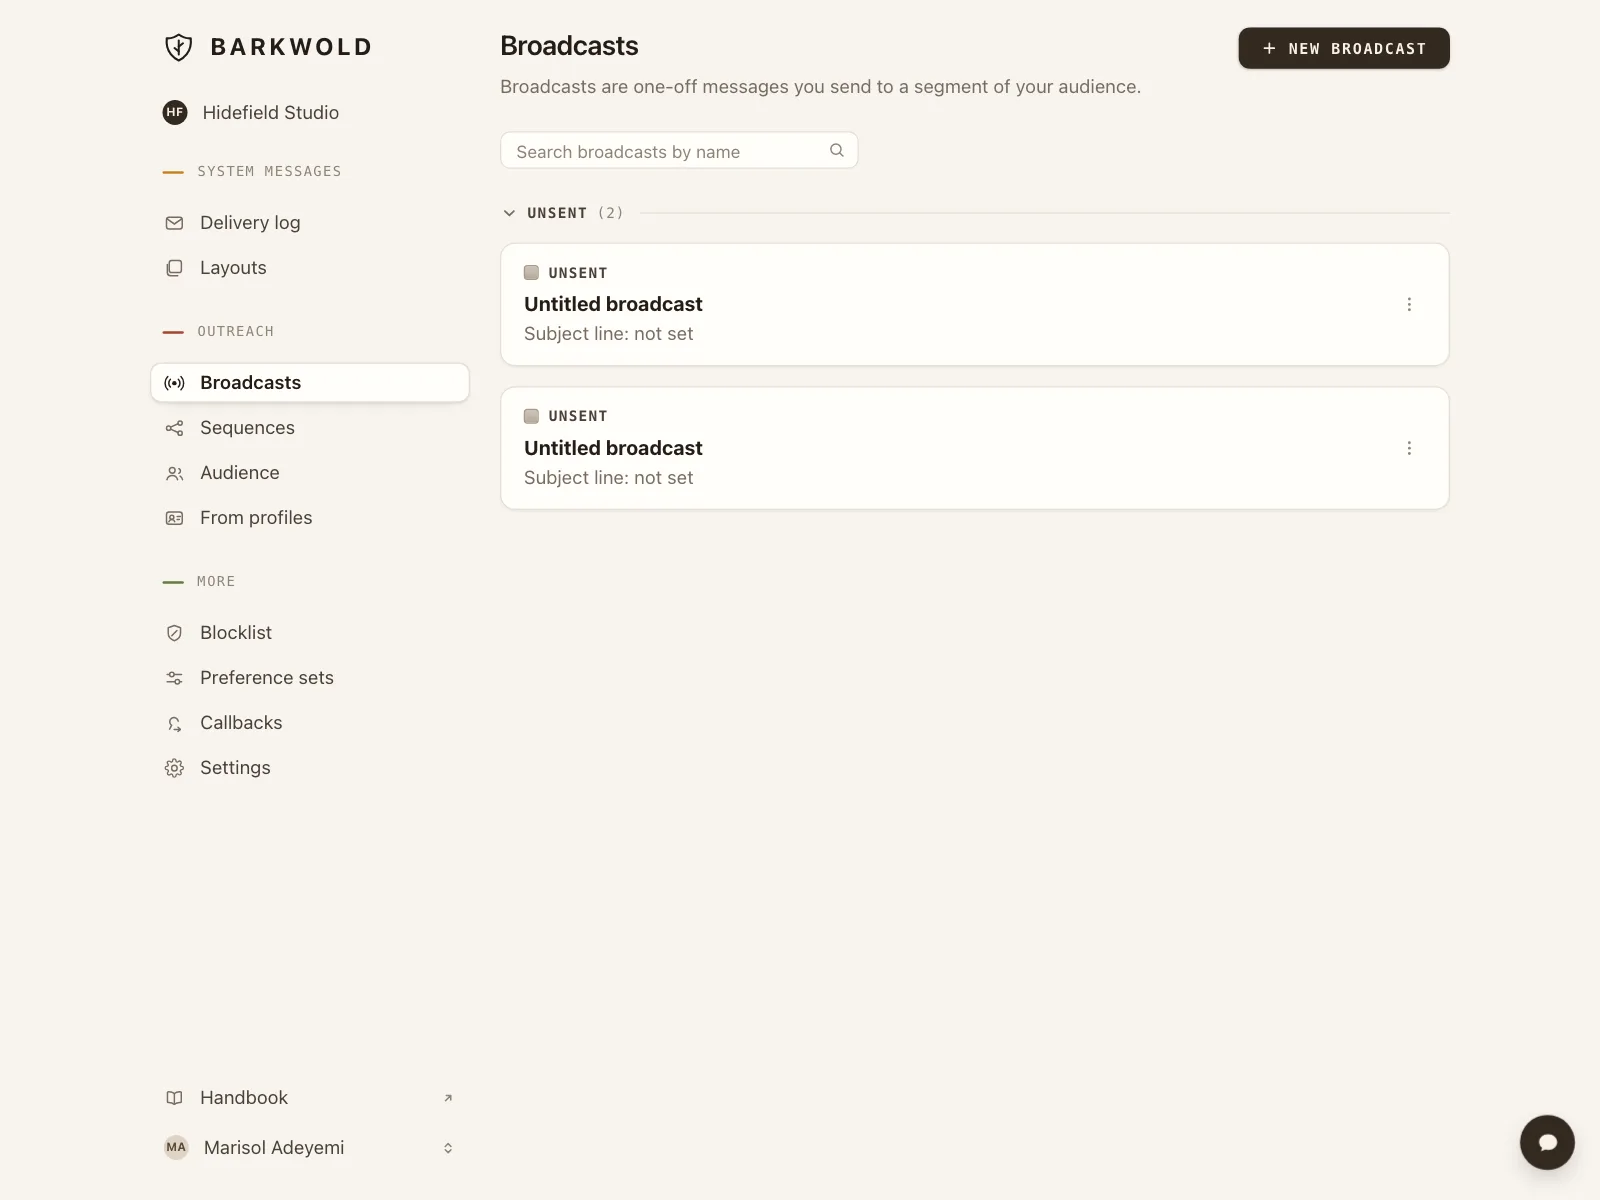Go to Layouts
1600x1200 pixels.
[310, 268]
